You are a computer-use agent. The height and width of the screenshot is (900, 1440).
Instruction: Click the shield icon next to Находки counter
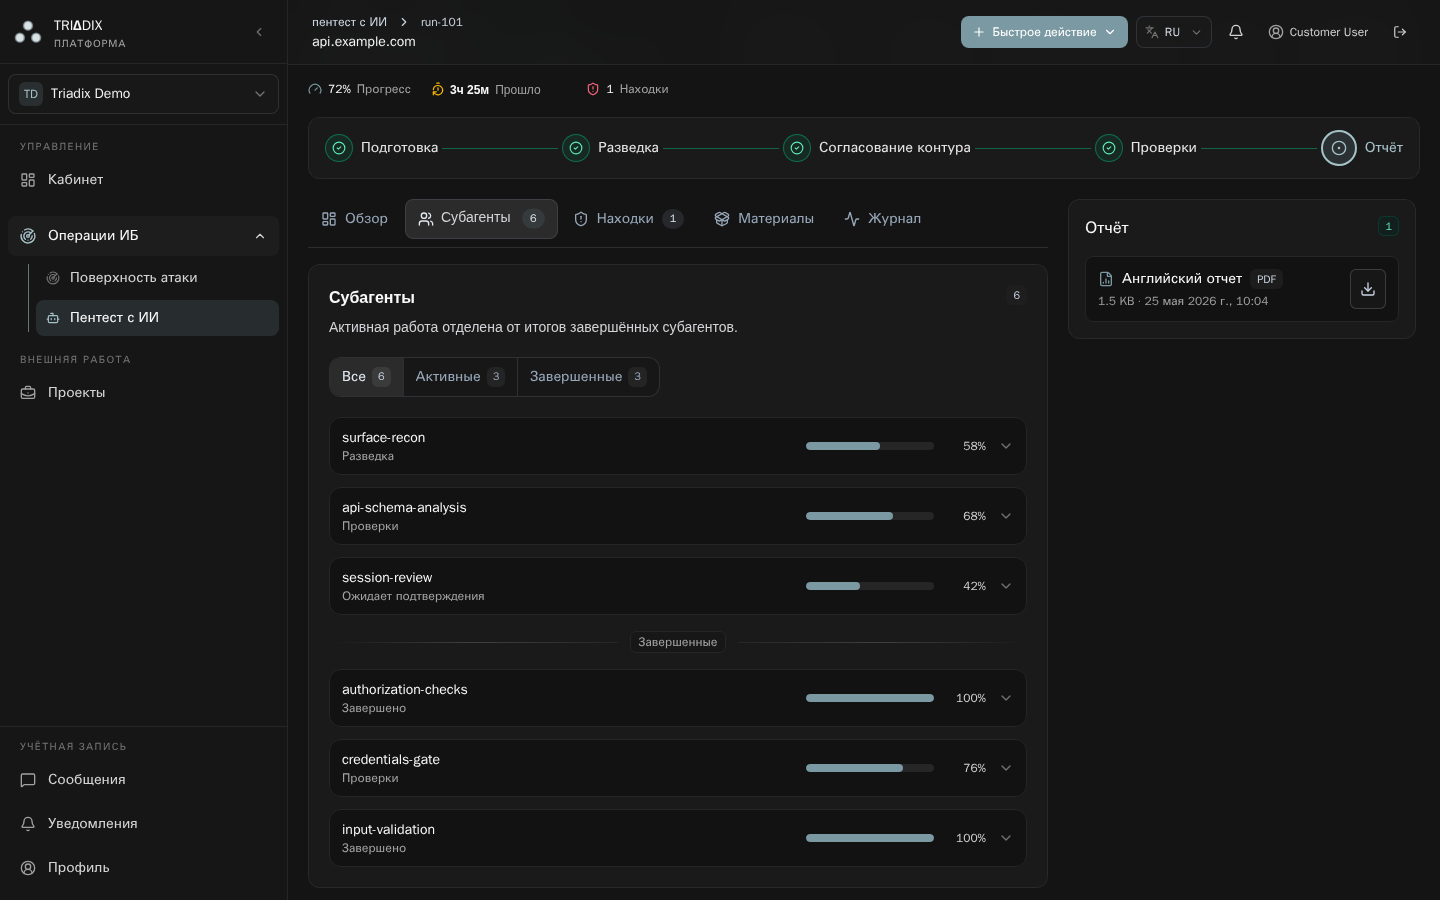(593, 89)
